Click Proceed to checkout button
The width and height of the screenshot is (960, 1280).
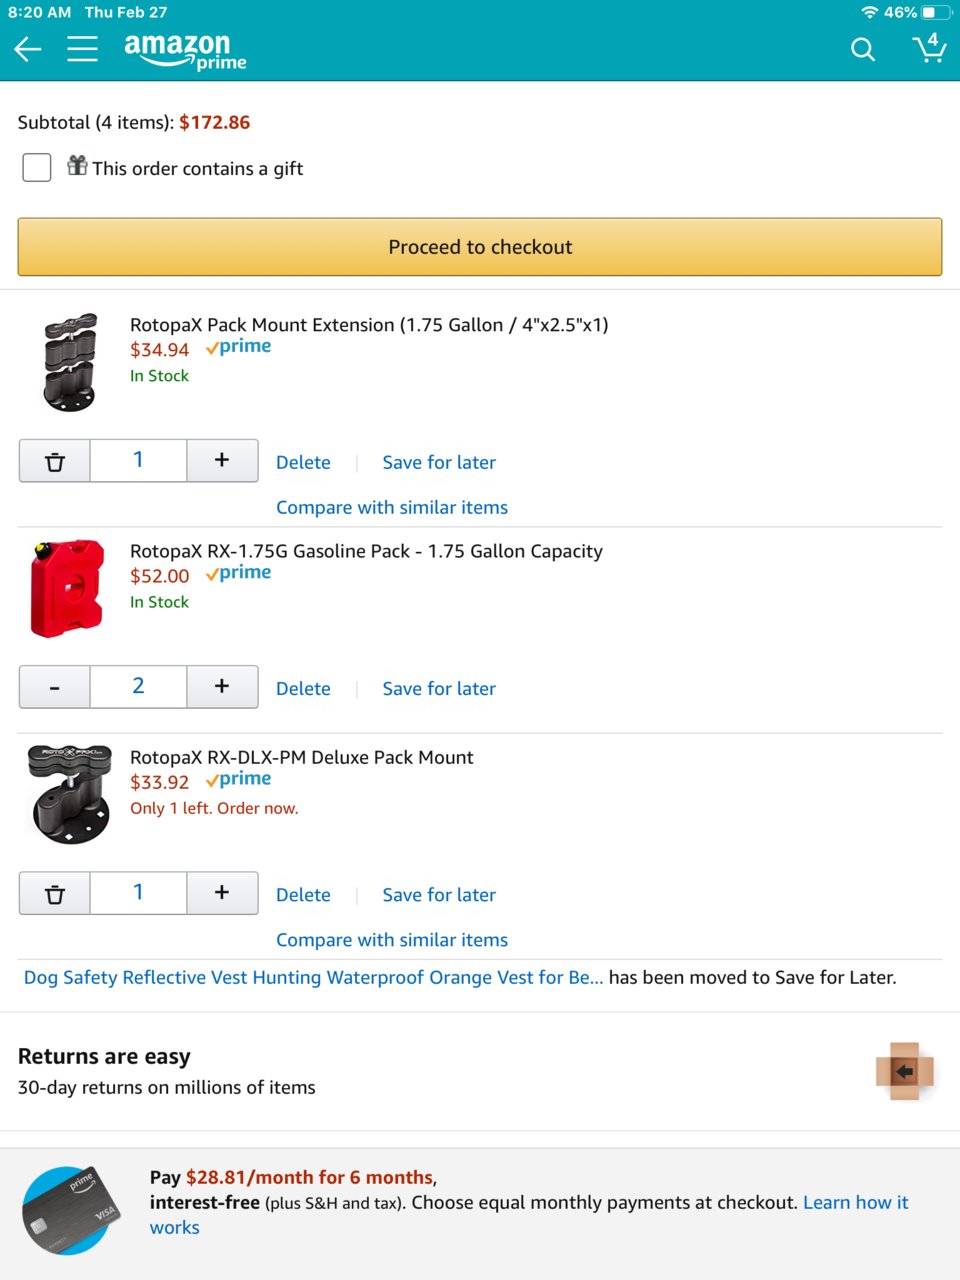480,247
